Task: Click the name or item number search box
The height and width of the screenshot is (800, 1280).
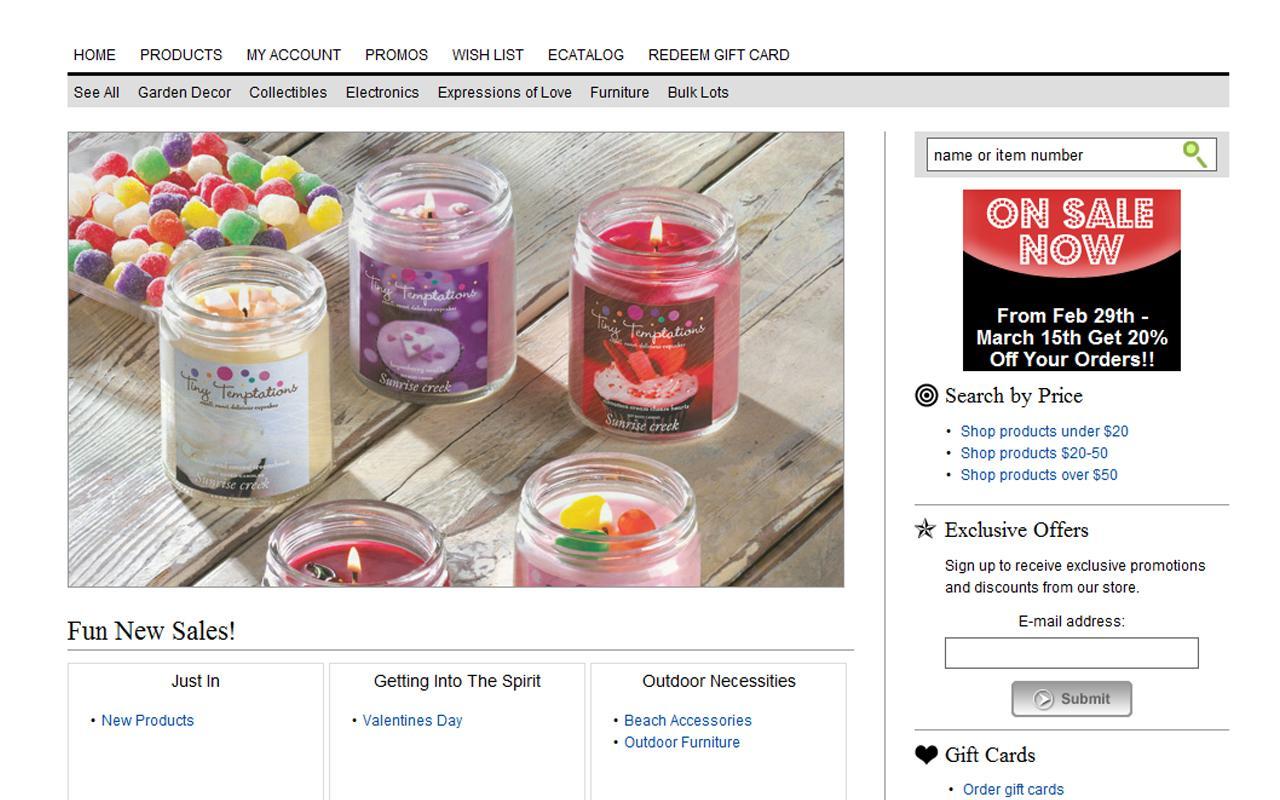Action: coord(1052,155)
